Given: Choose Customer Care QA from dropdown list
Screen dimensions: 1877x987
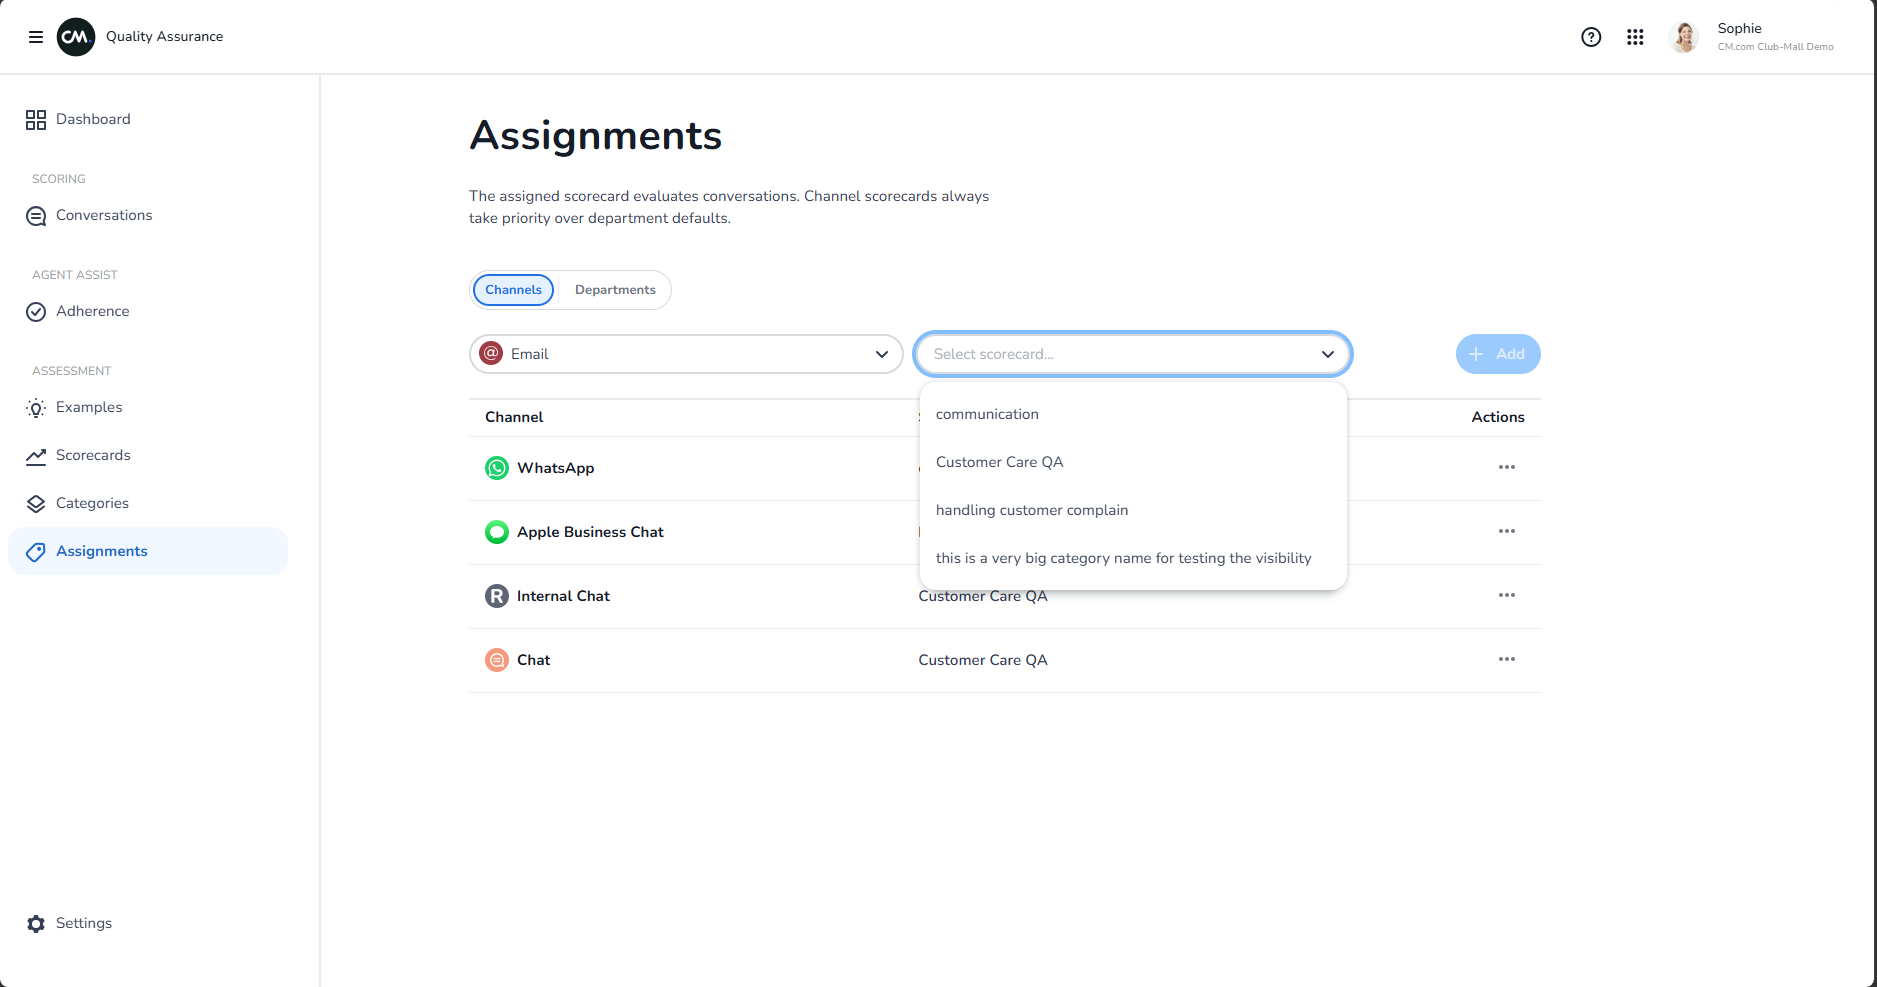Looking at the screenshot, I should click(x=1133, y=462).
